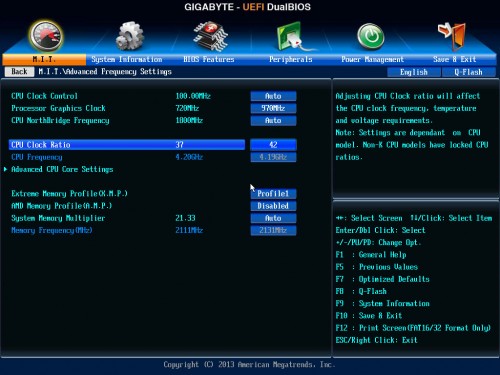Open System Memory Multiplier Auto option
Viewport: 500px width, 375px height.
273,218
